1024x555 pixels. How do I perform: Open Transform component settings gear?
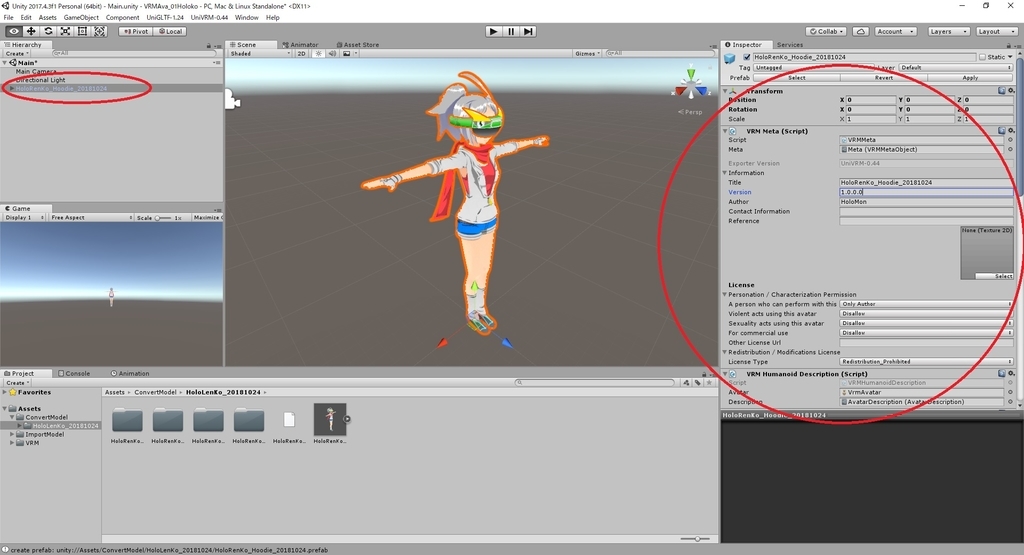(x=1011, y=91)
